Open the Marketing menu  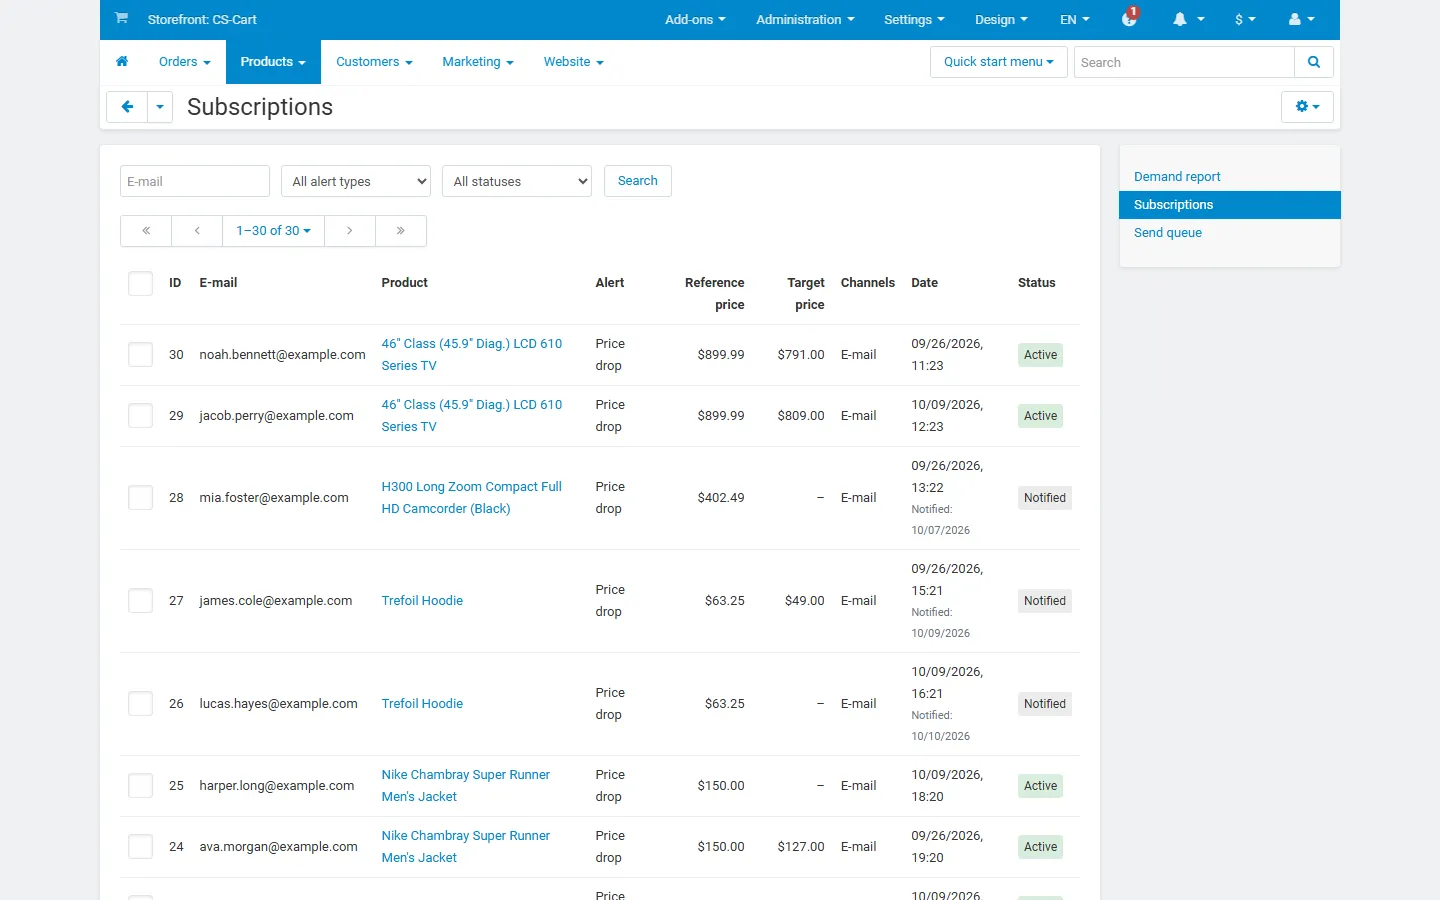[x=478, y=62]
